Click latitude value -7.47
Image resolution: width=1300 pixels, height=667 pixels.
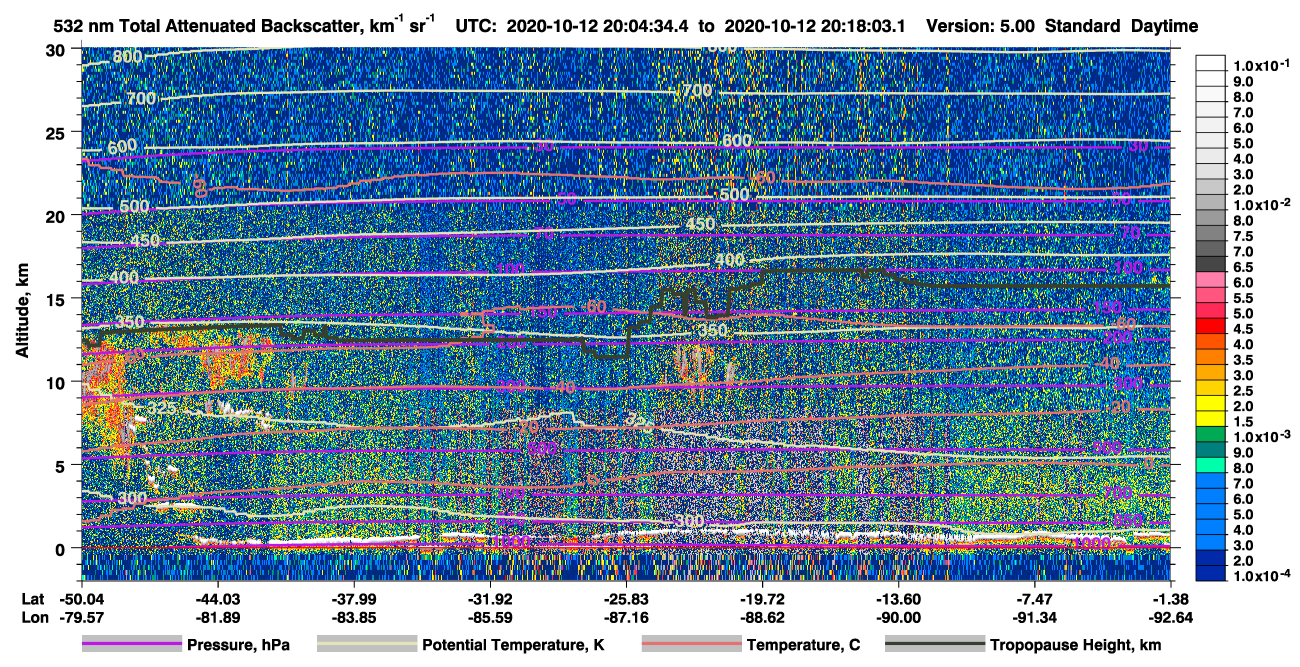click(x=1034, y=599)
